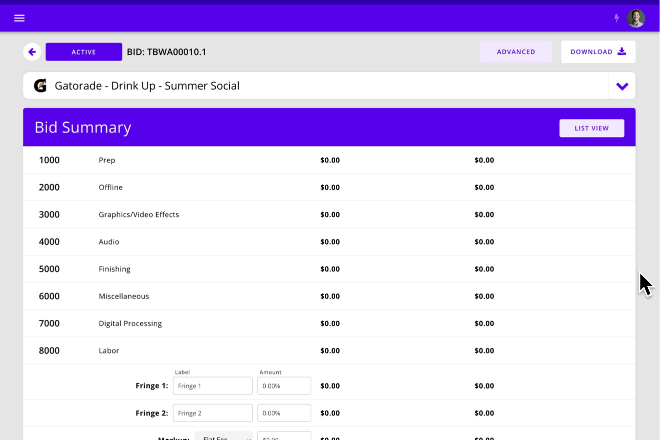Image resolution: width=660 pixels, height=440 pixels.
Task: Open the hamburger navigation menu
Action: coord(19,18)
